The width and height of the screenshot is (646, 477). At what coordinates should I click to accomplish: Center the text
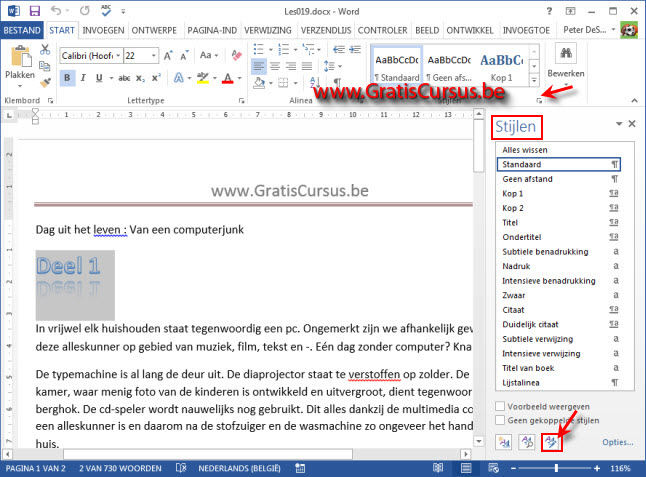(275, 66)
